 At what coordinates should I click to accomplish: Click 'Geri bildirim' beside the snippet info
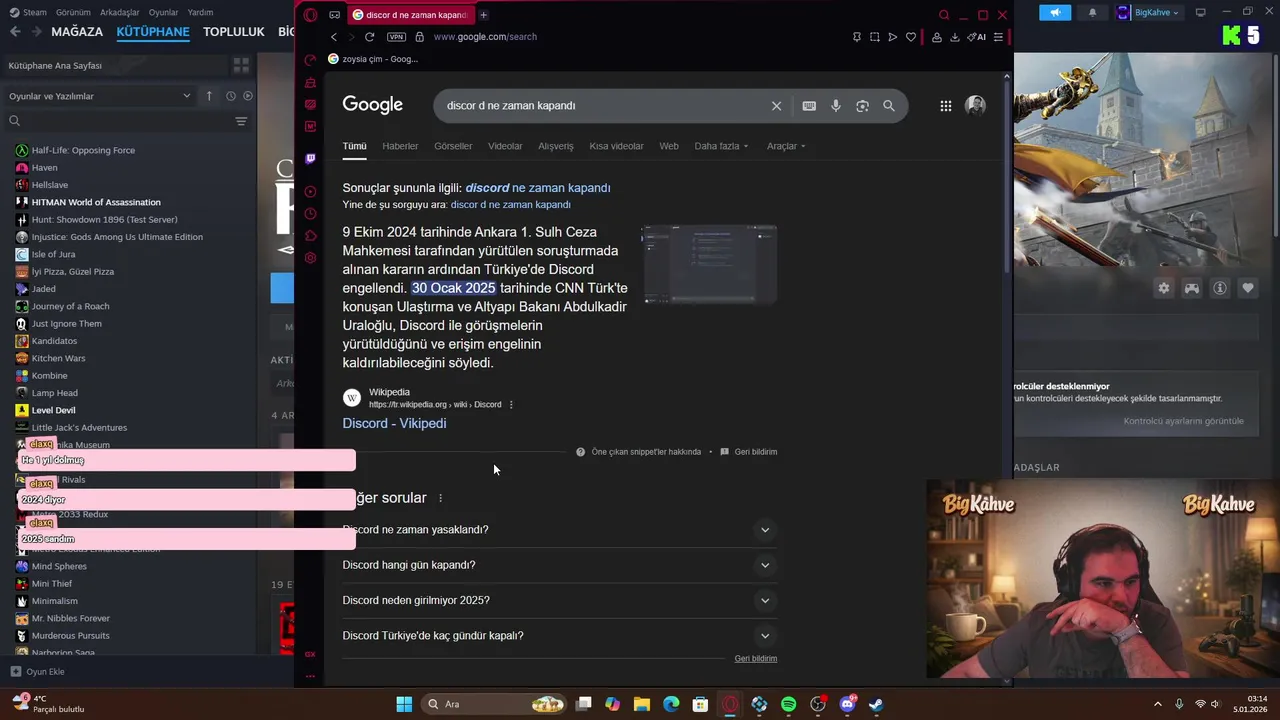point(748,452)
